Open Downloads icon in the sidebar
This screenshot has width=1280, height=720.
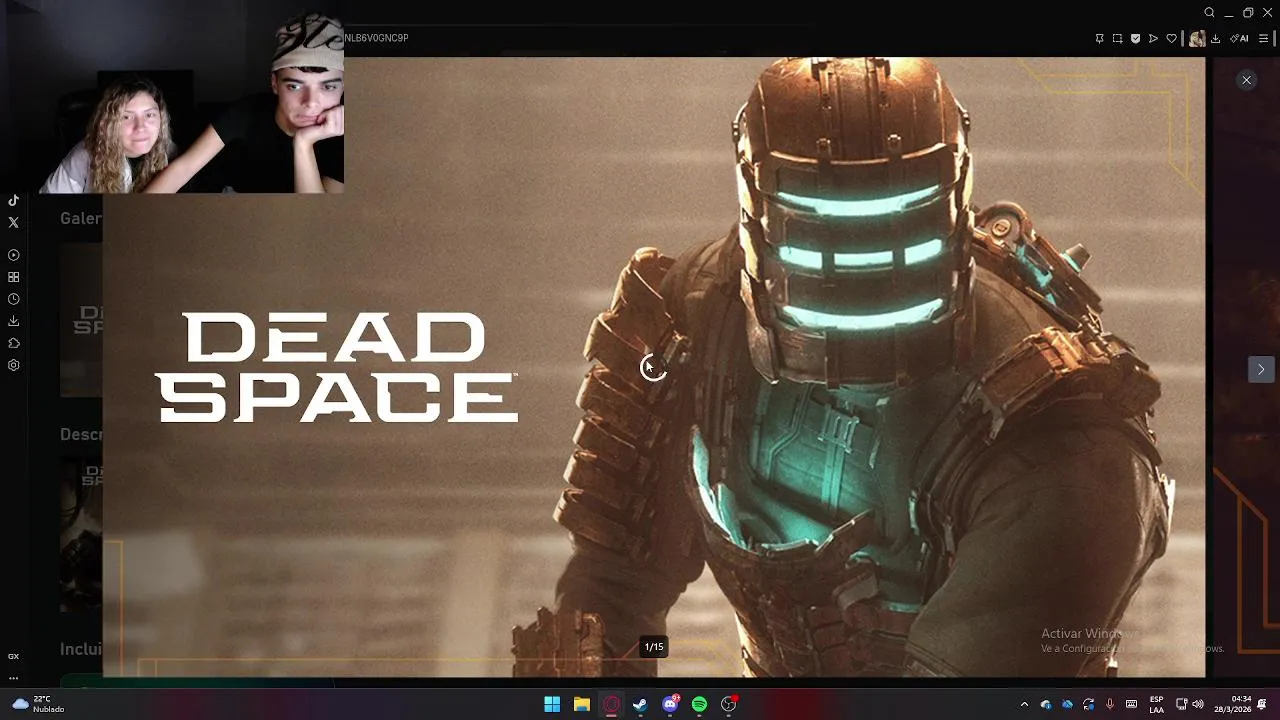click(14, 321)
